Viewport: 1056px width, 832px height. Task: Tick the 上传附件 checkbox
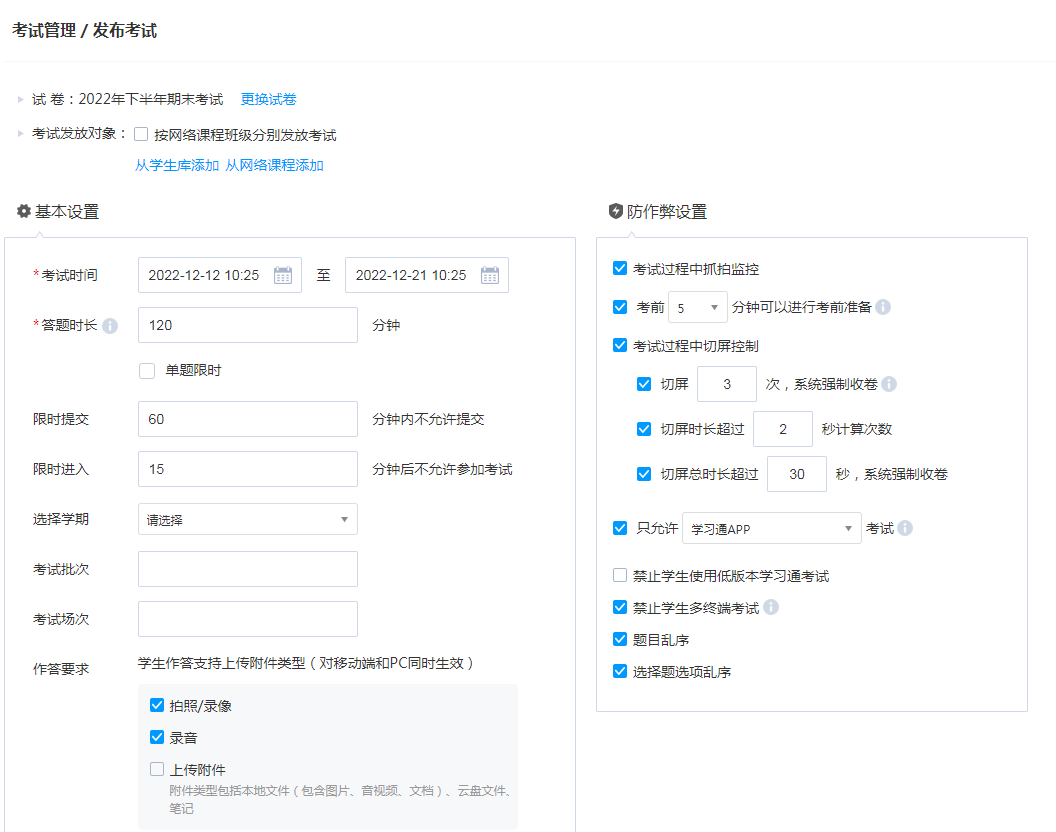[x=157, y=769]
